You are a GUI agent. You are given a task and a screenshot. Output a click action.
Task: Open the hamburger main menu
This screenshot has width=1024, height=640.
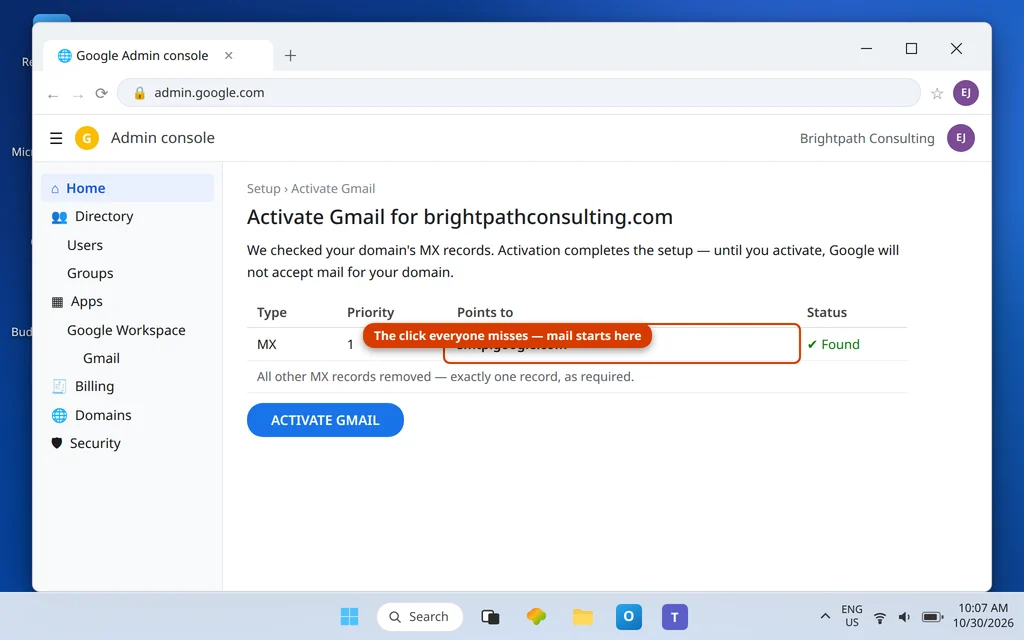pos(56,138)
